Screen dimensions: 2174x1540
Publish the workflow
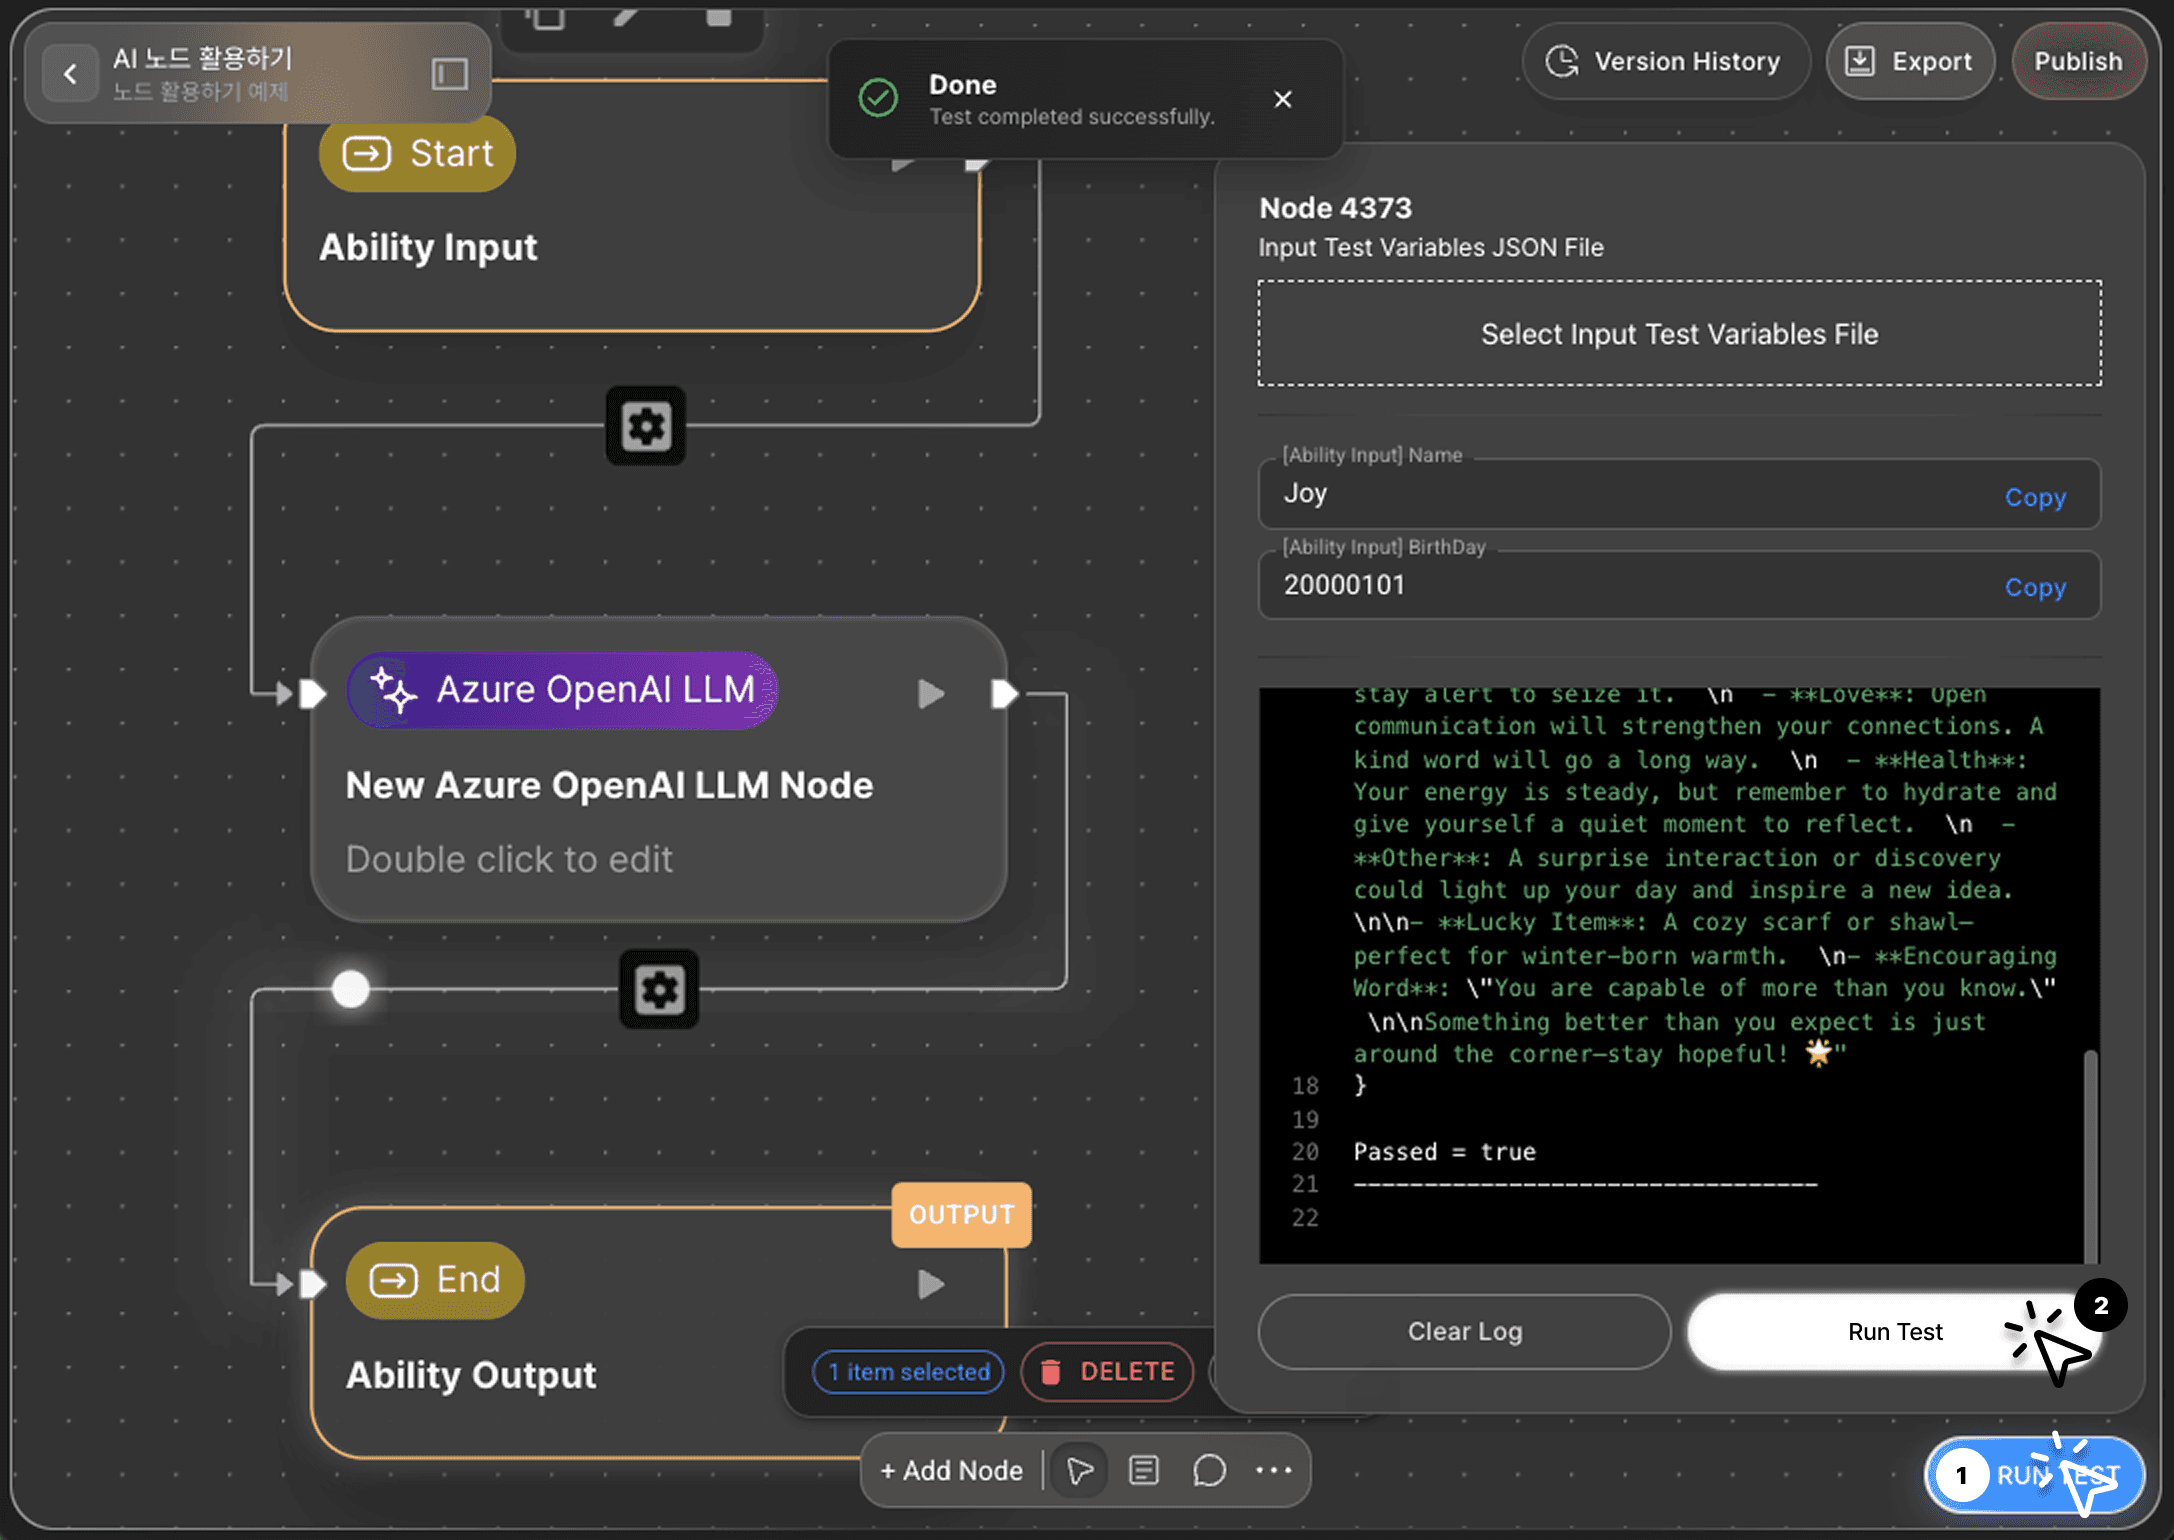[x=2078, y=62]
